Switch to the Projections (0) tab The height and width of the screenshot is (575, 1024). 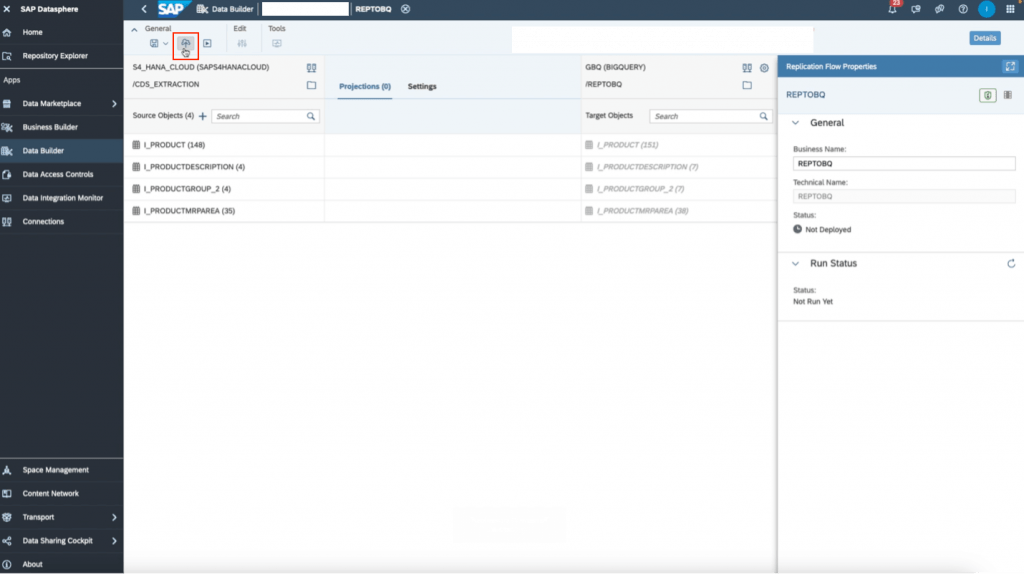(x=364, y=86)
